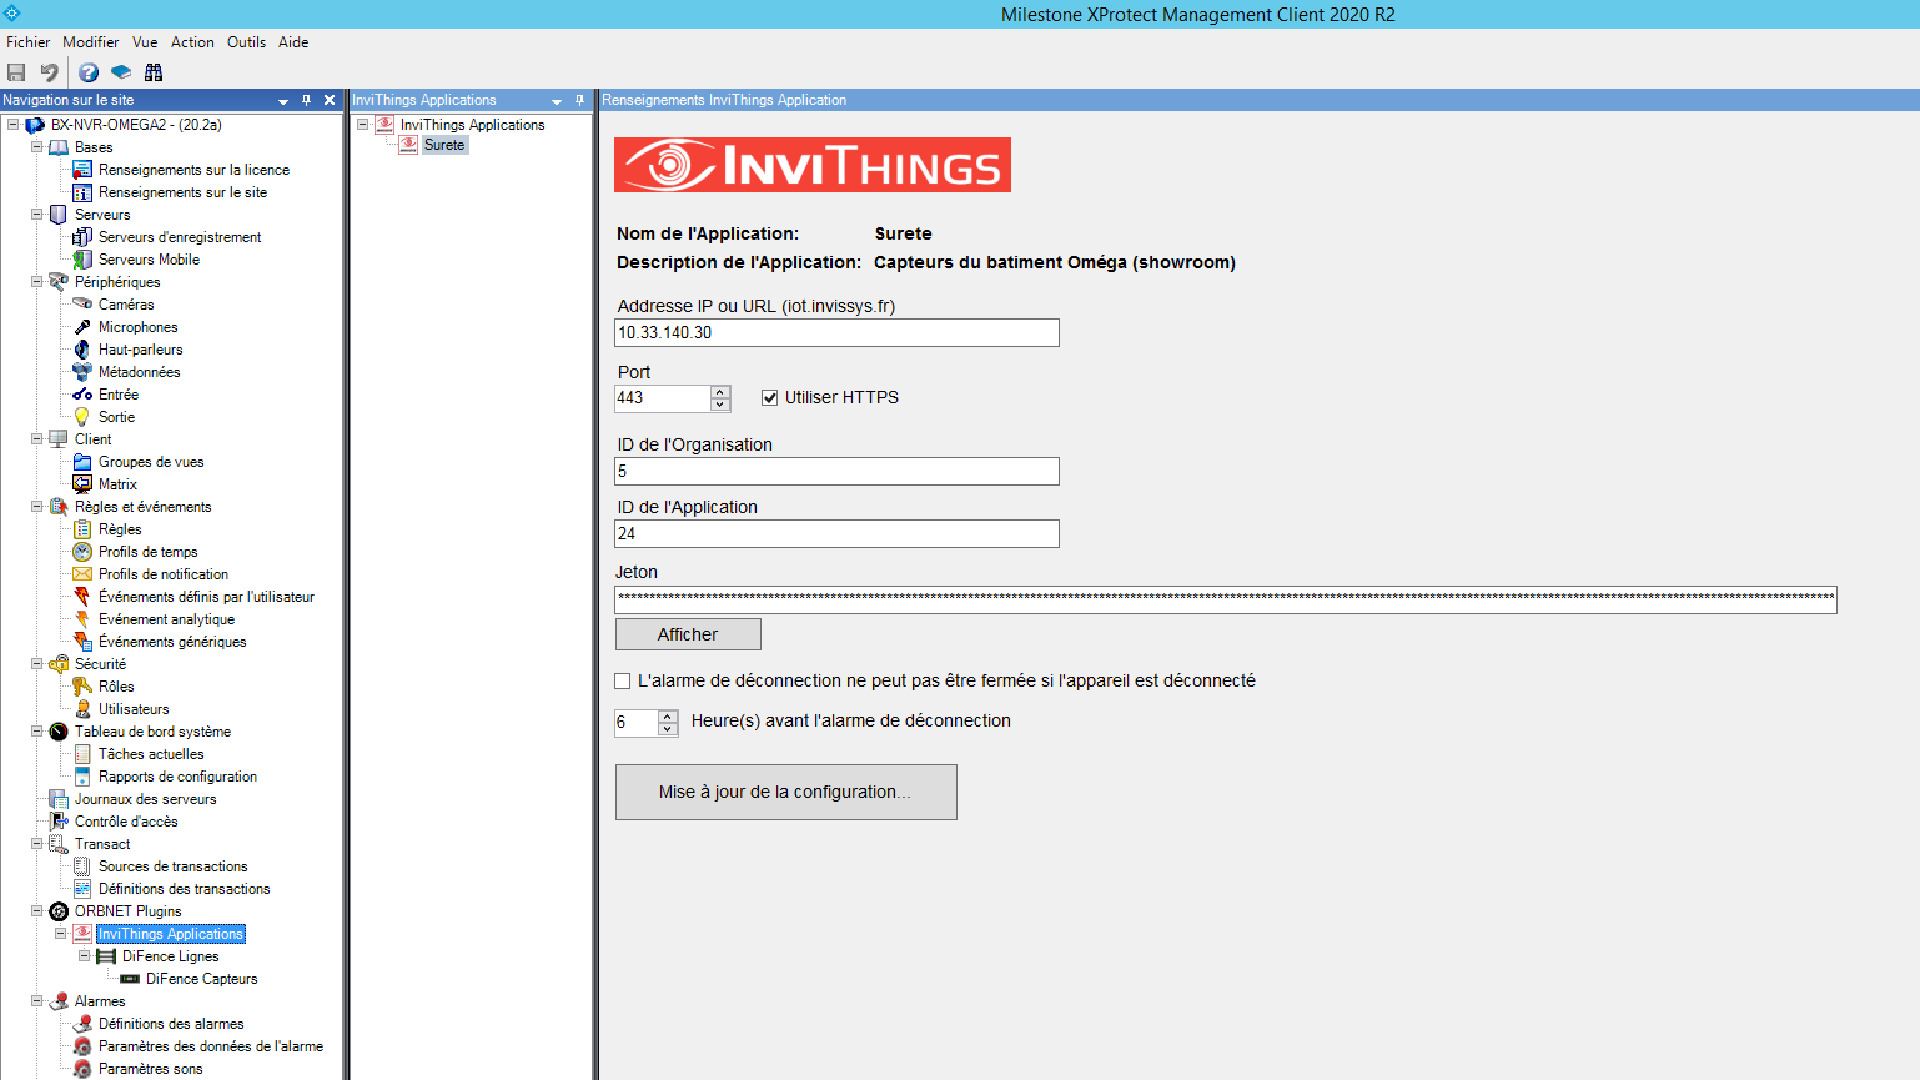Click the Règles icon

[x=82, y=529]
